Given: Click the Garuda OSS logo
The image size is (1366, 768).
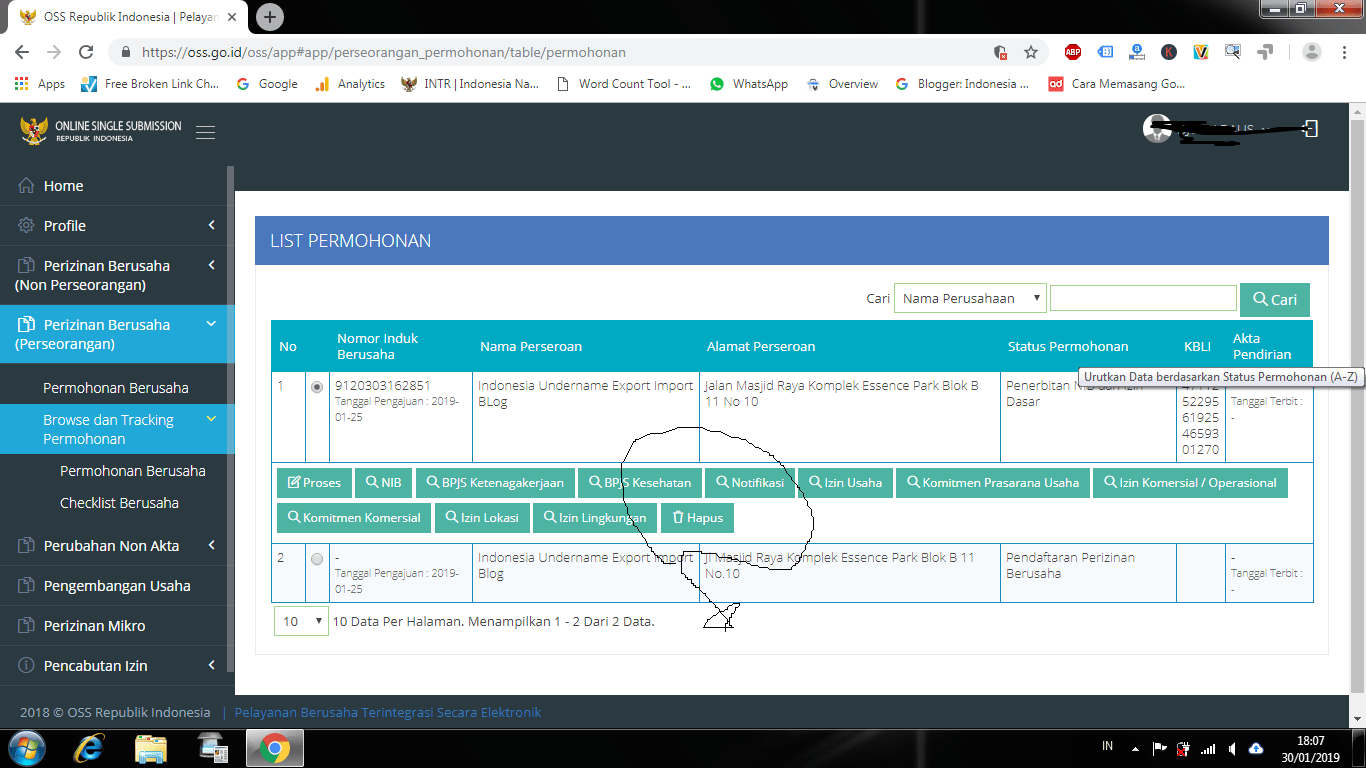Looking at the screenshot, I should point(34,129).
